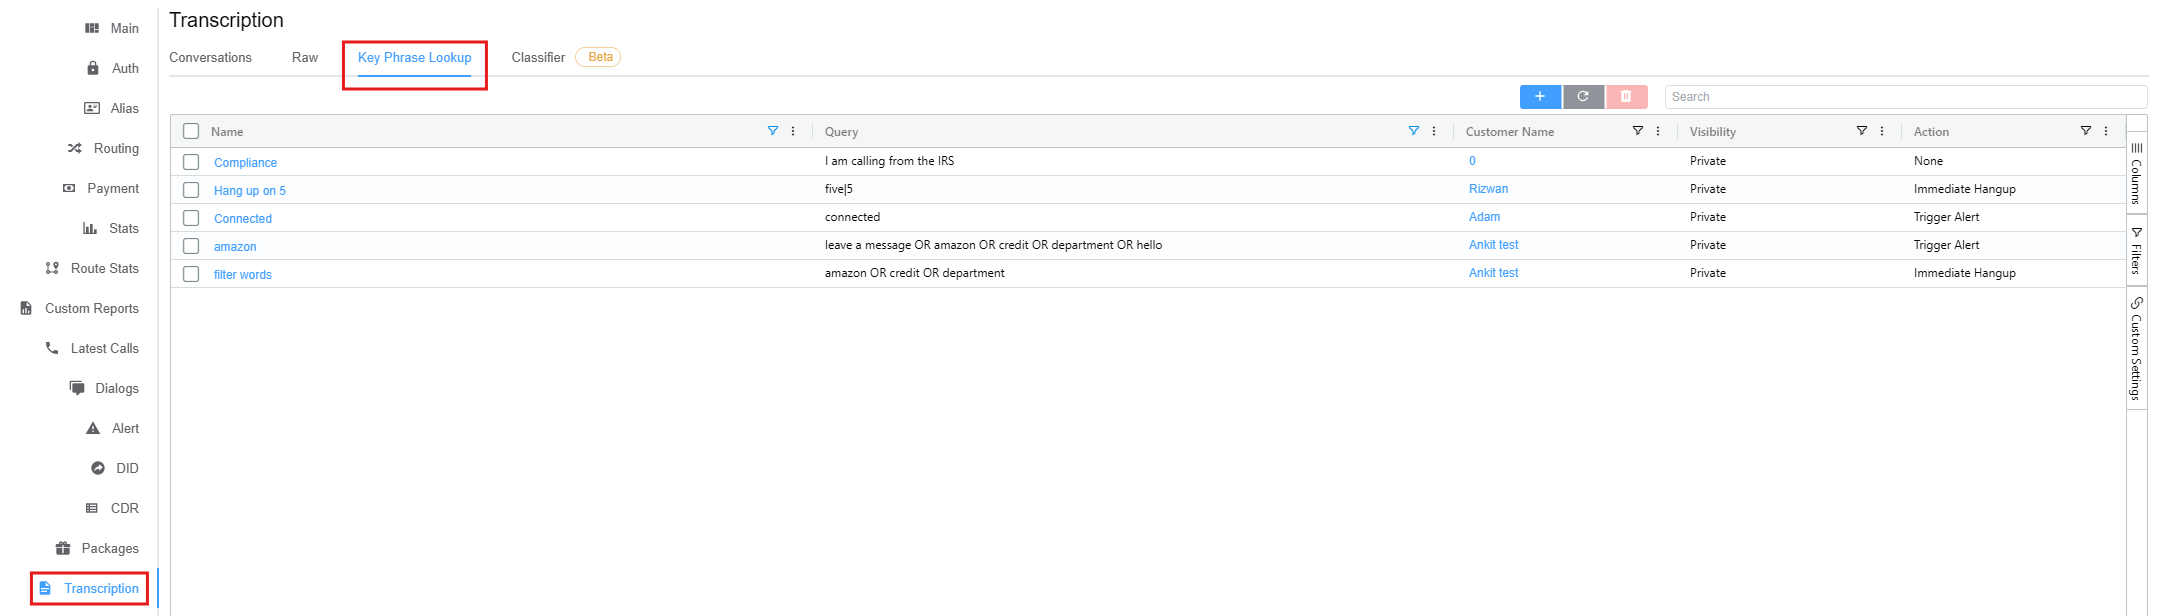
Task: Refresh the key phrase list
Action: click(x=1583, y=97)
